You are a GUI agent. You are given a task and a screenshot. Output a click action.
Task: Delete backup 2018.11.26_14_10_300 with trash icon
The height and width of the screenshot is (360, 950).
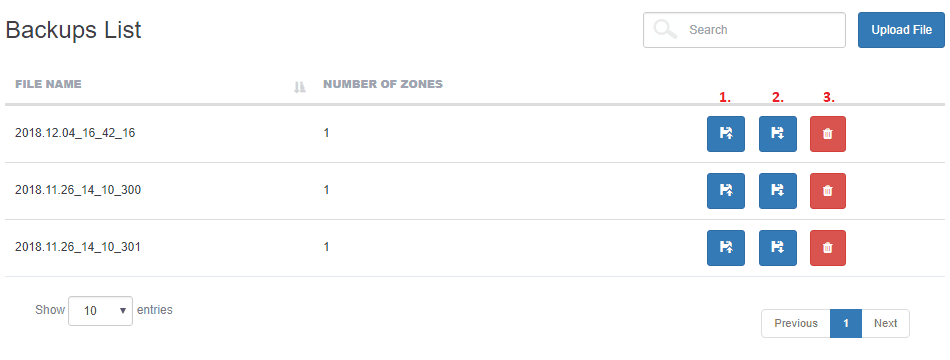pyautogui.click(x=828, y=191)
